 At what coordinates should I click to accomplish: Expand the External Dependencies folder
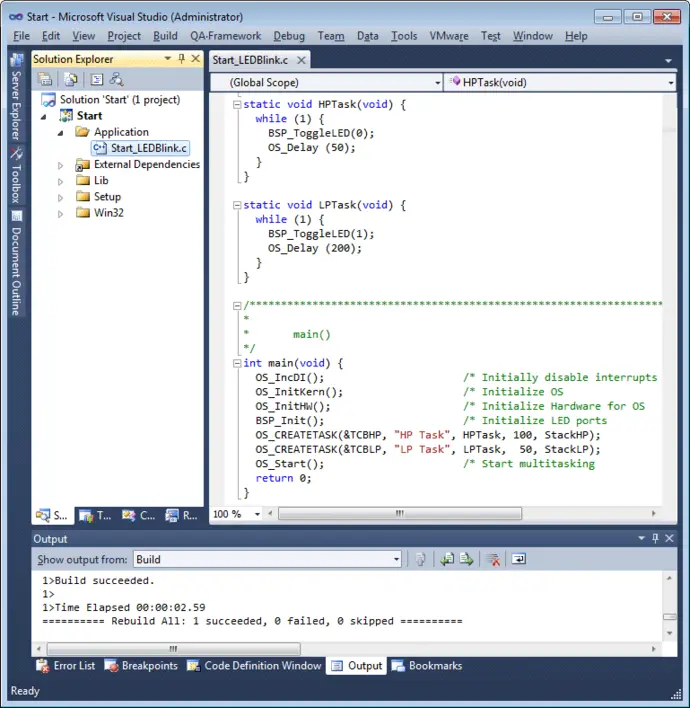[60, 165]
